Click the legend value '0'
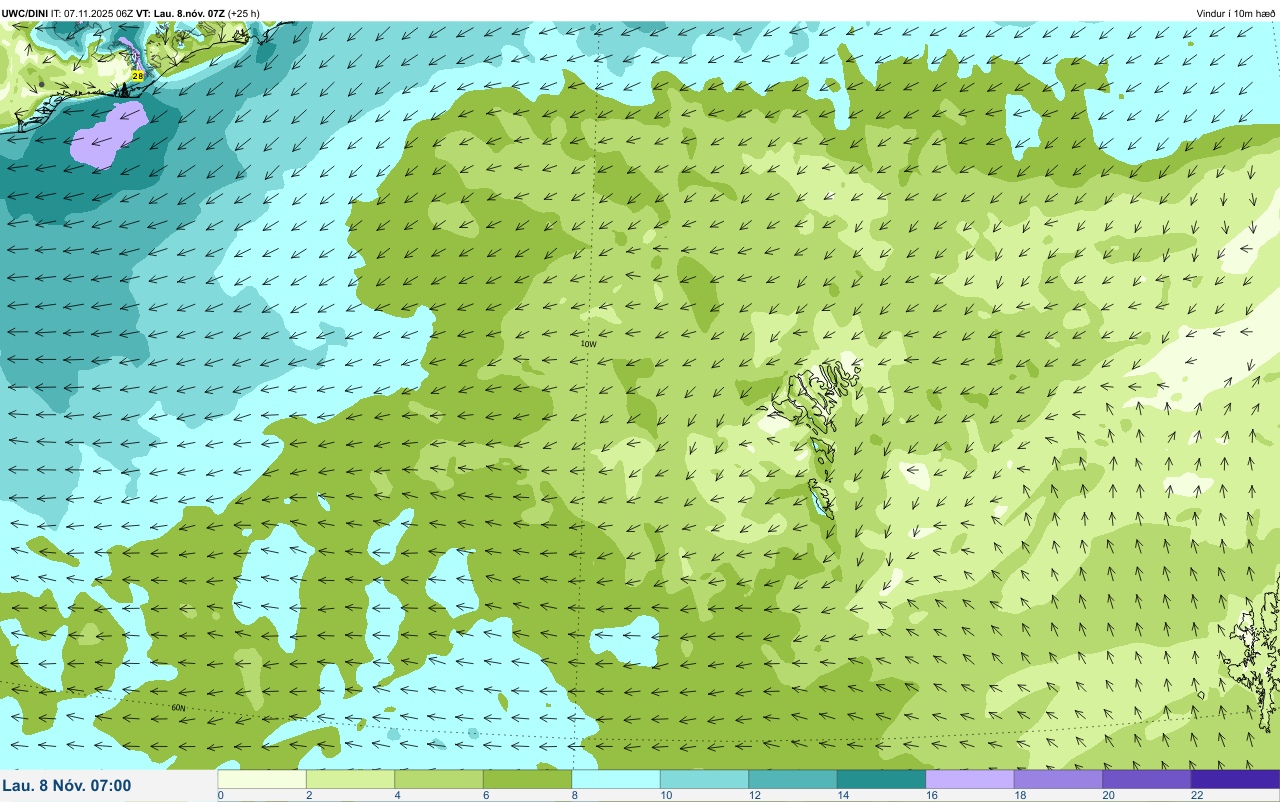1280x802 pixels. pos(220,795)
